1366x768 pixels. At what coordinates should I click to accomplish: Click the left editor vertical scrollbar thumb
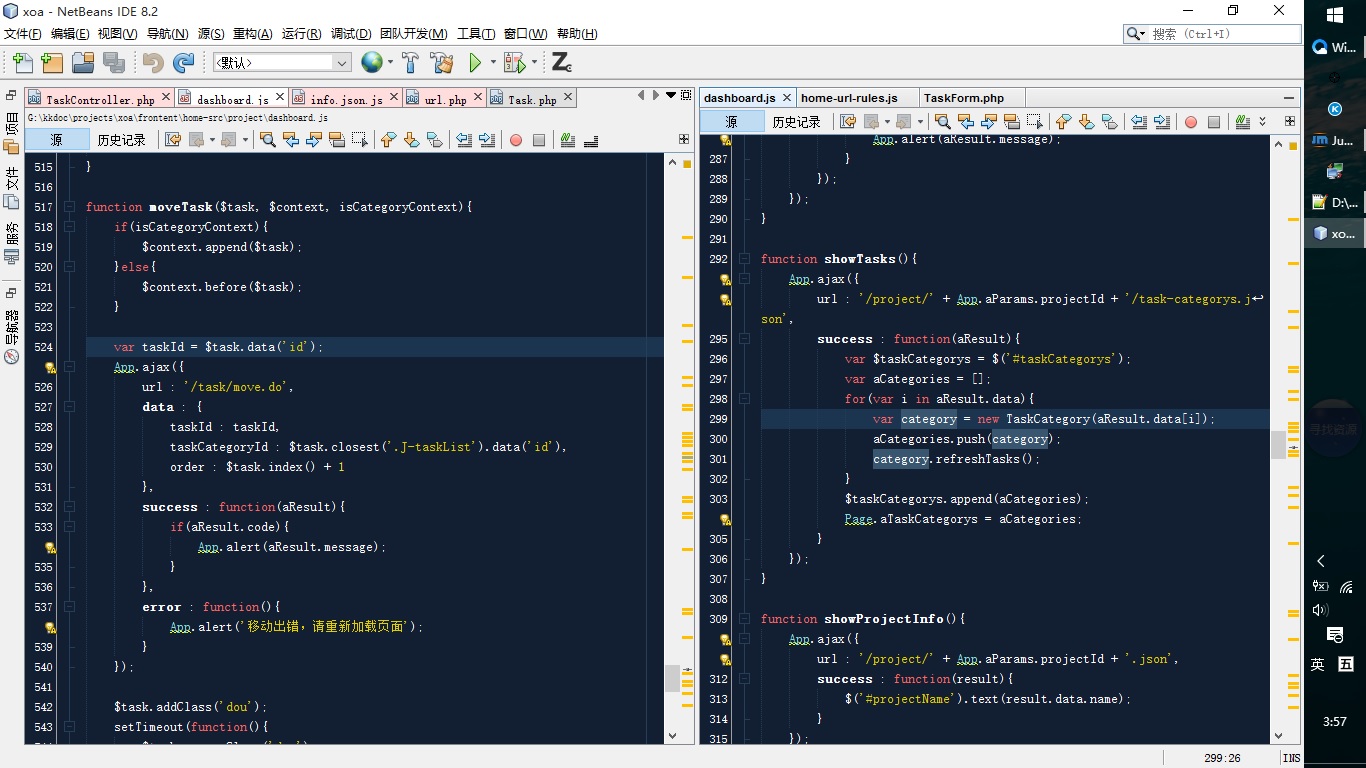[672, 679]
